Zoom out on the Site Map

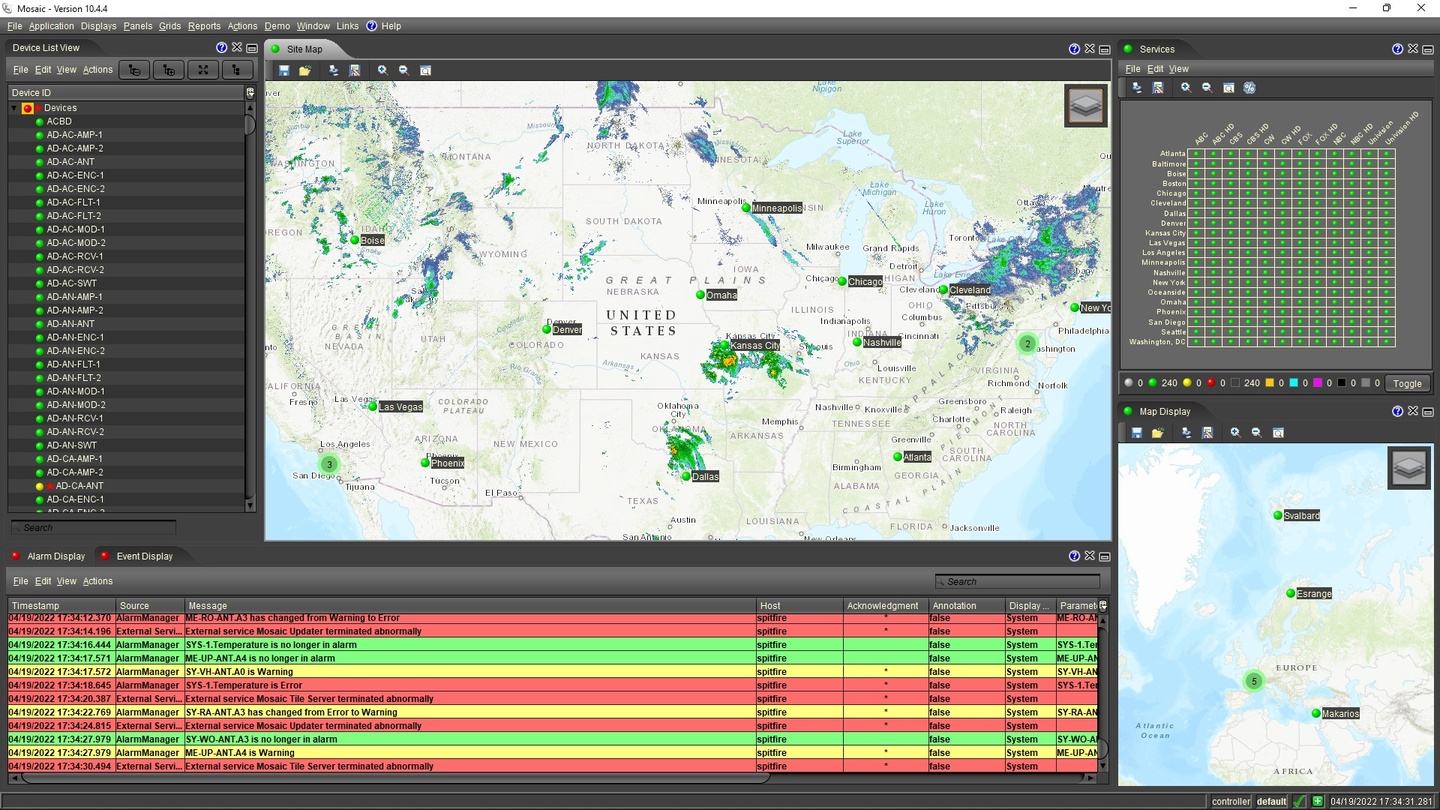tap(404, 70)
